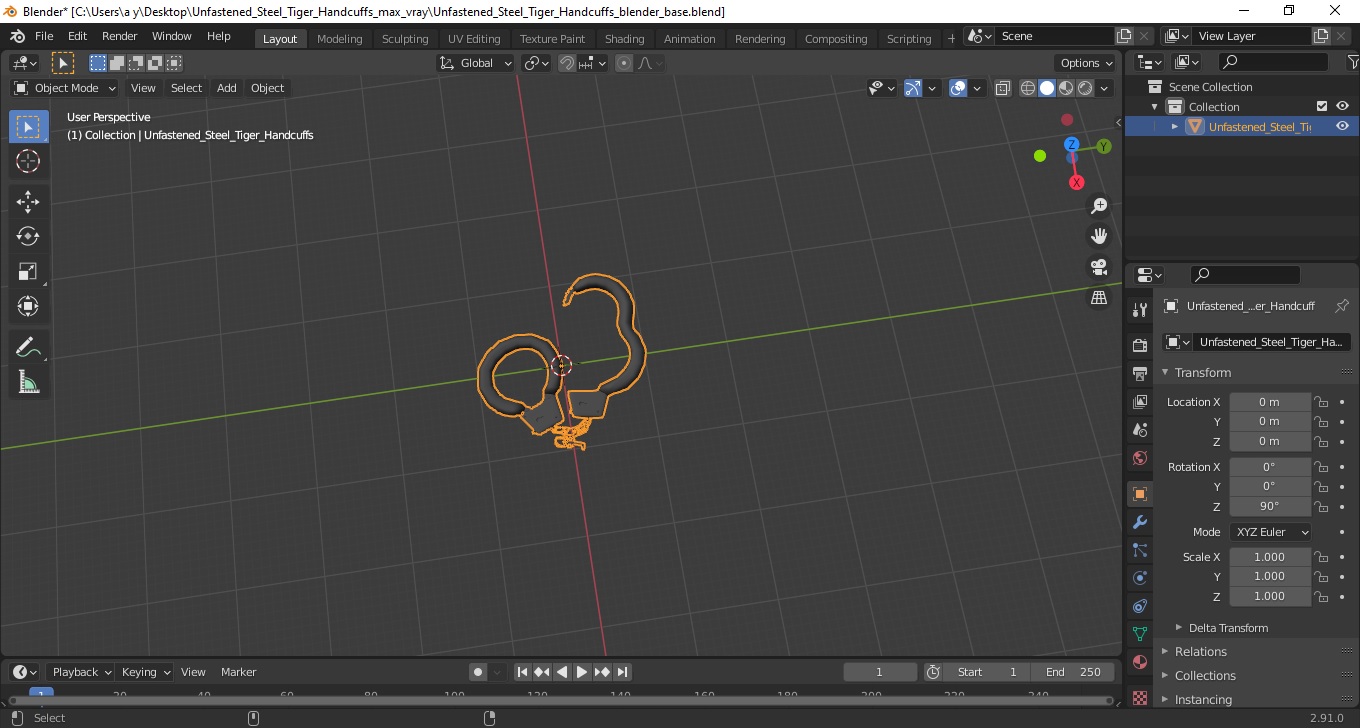Toggle camera view icon in viewport
Screen dimensions: 1360x728
click(x=1099, y=267)
